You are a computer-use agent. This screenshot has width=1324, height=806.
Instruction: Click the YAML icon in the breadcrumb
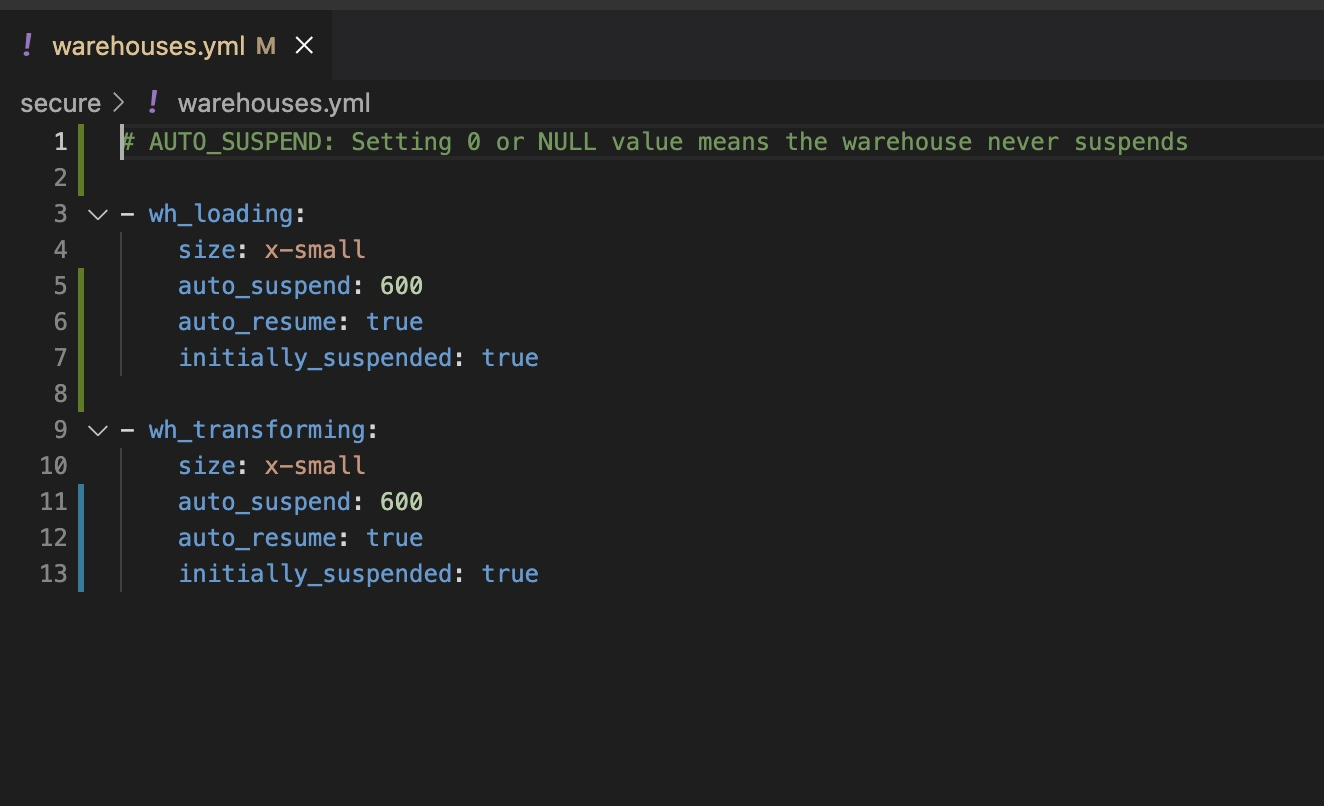click(153, 102)
